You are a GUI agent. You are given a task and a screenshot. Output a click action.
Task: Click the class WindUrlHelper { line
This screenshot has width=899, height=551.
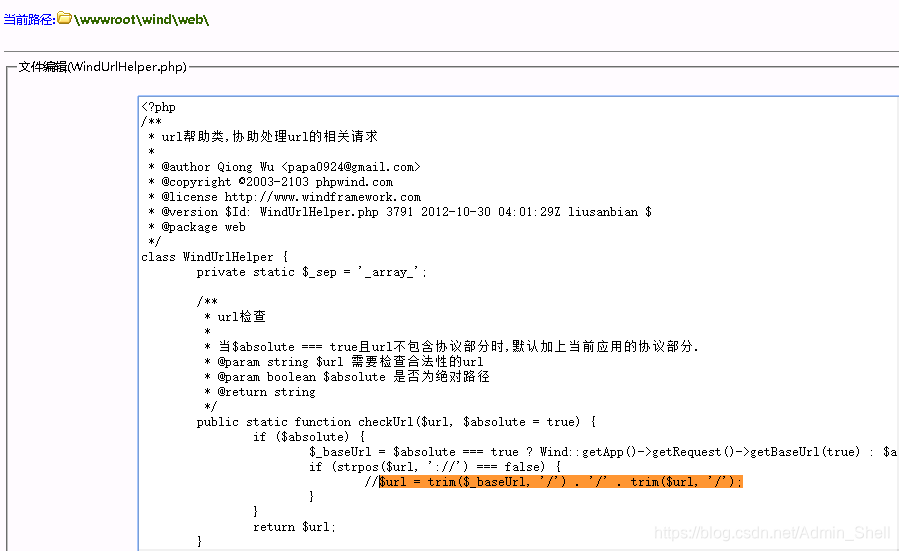tap(215, 257)
